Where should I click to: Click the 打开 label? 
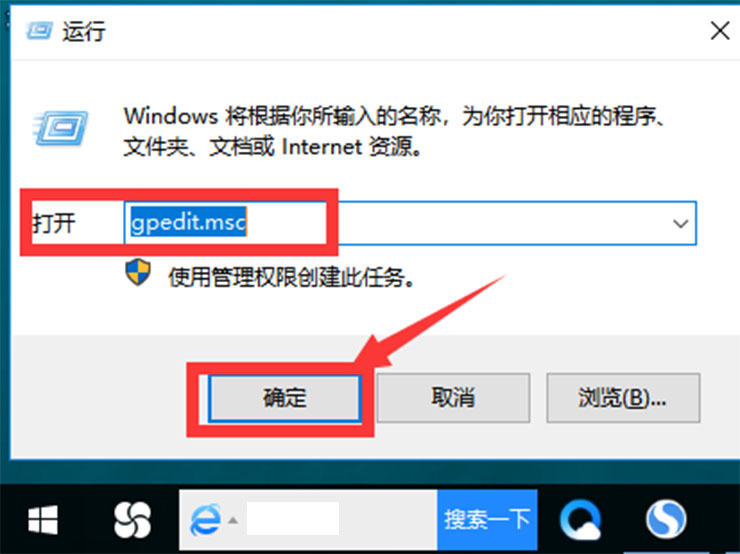coord(54,223)
